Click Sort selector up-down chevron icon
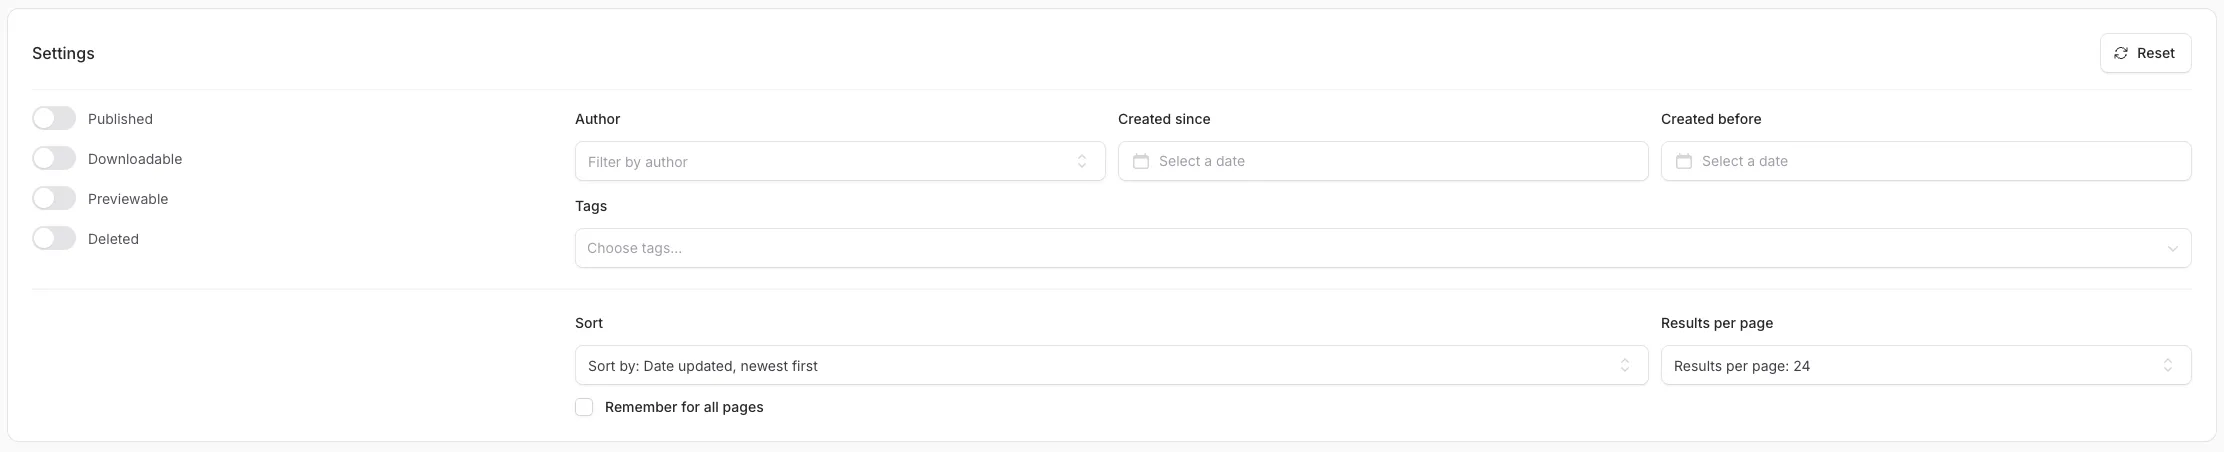This screenshot has height=452, width=2224. click(1625, 366)
